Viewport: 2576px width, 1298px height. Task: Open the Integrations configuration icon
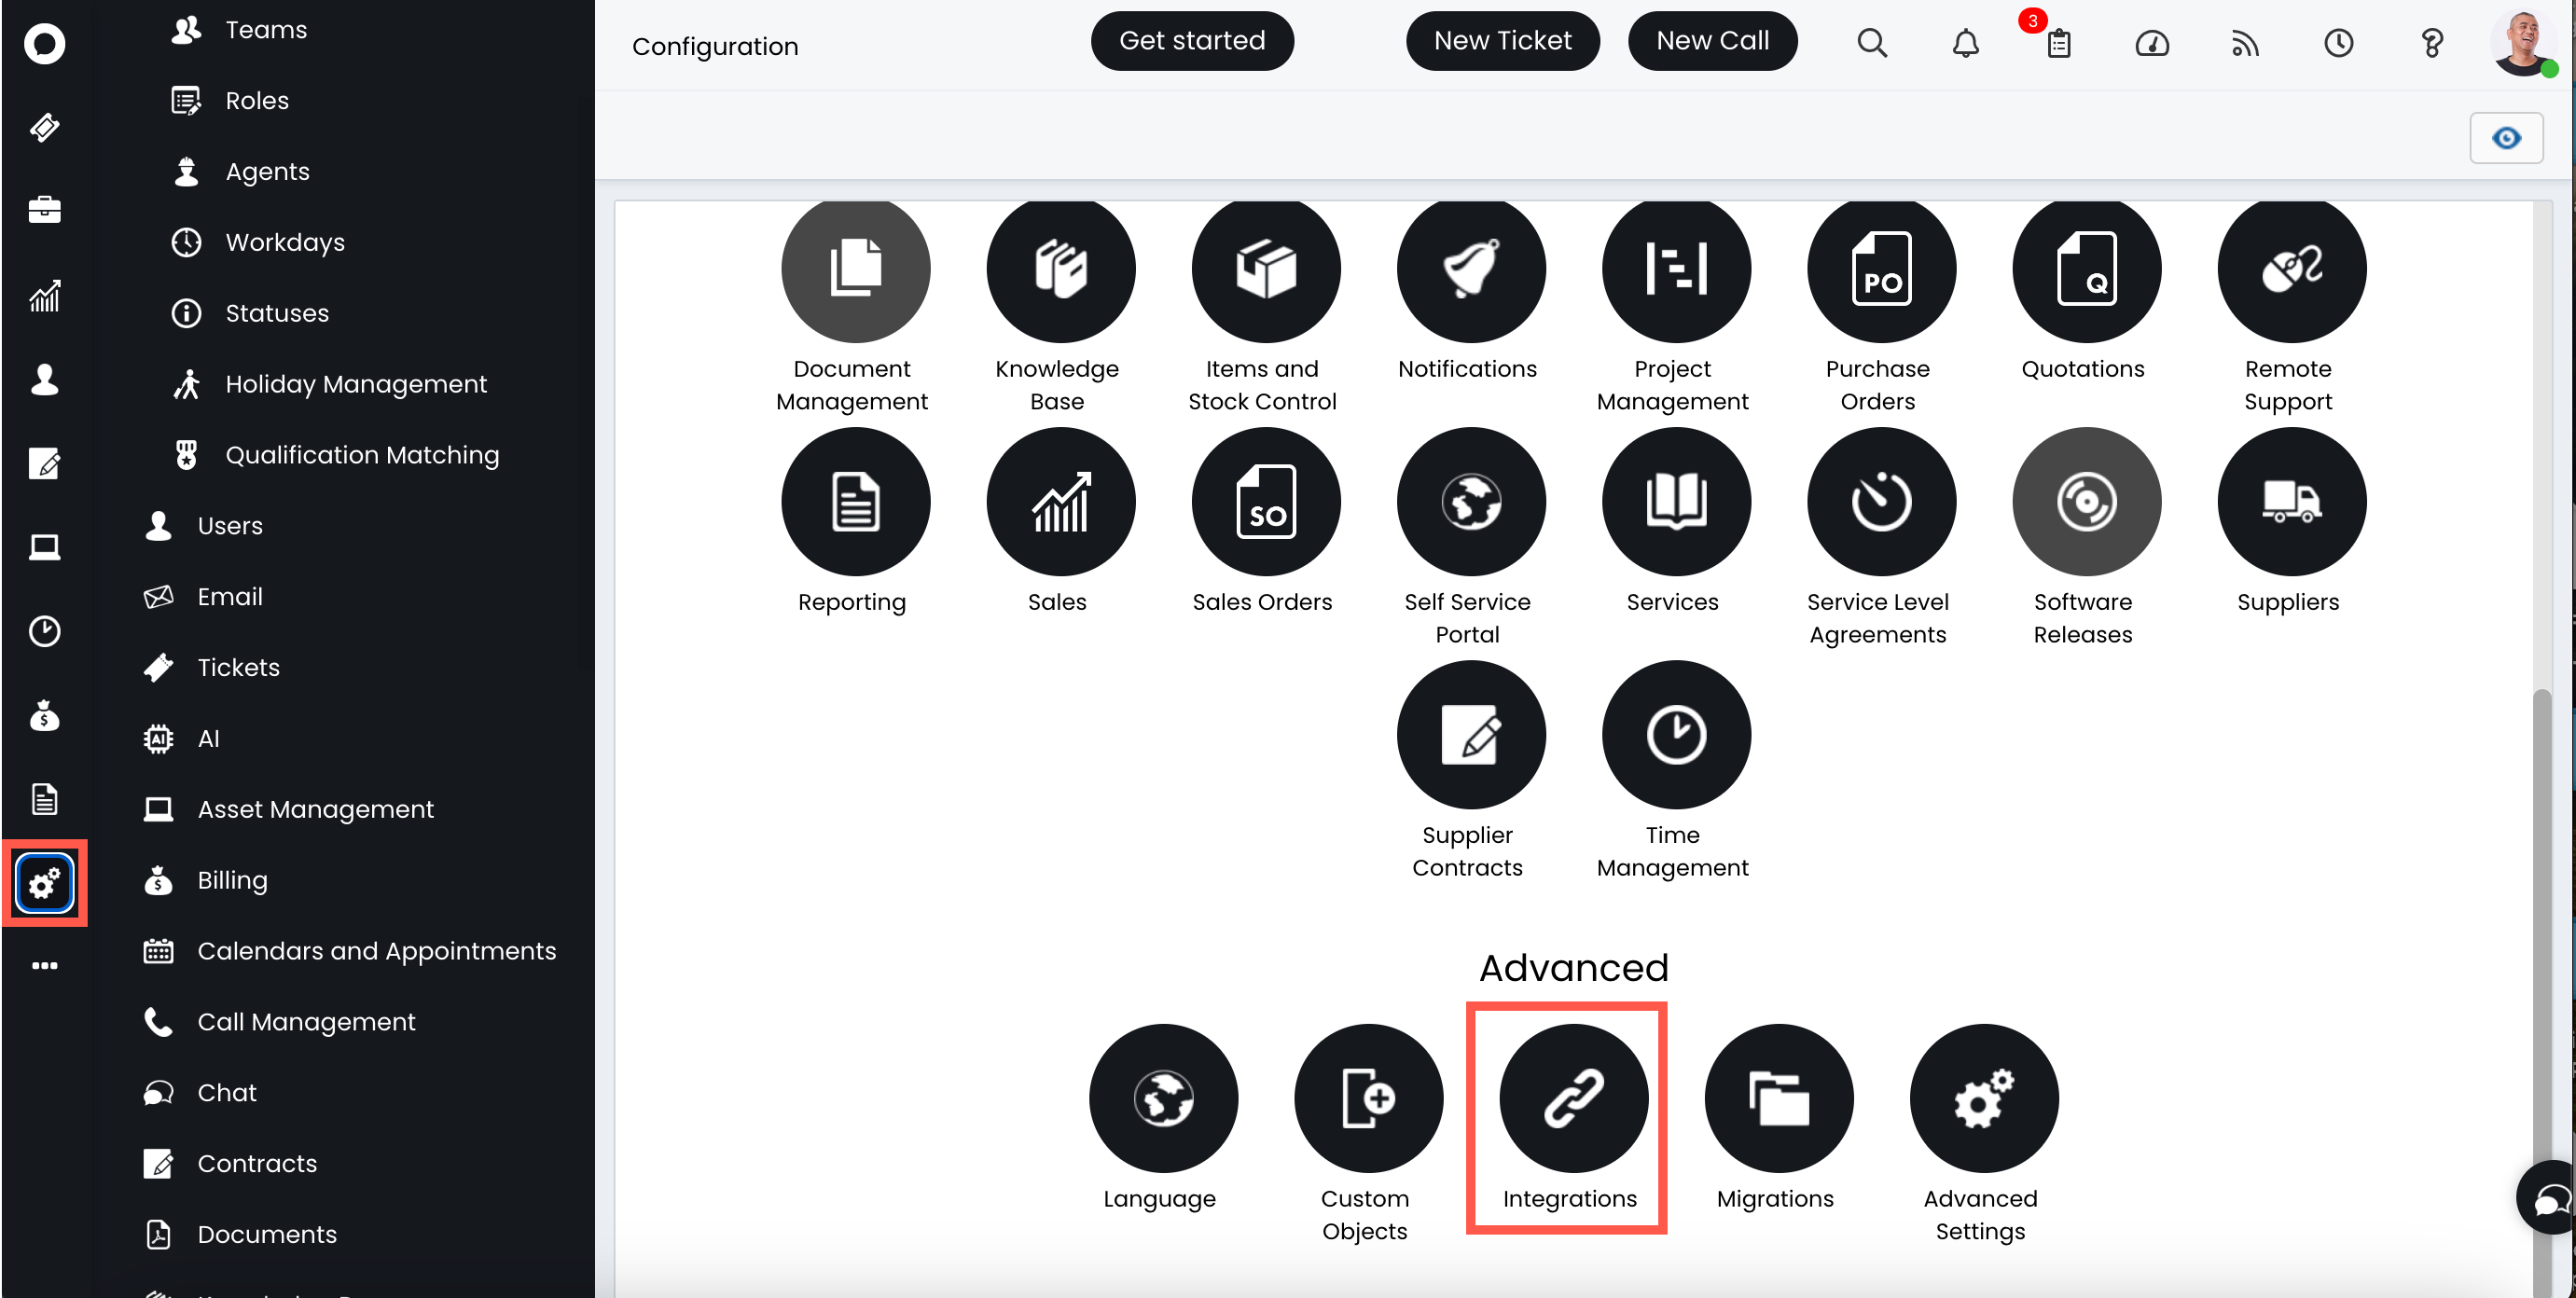[x=1573, y=1098]
